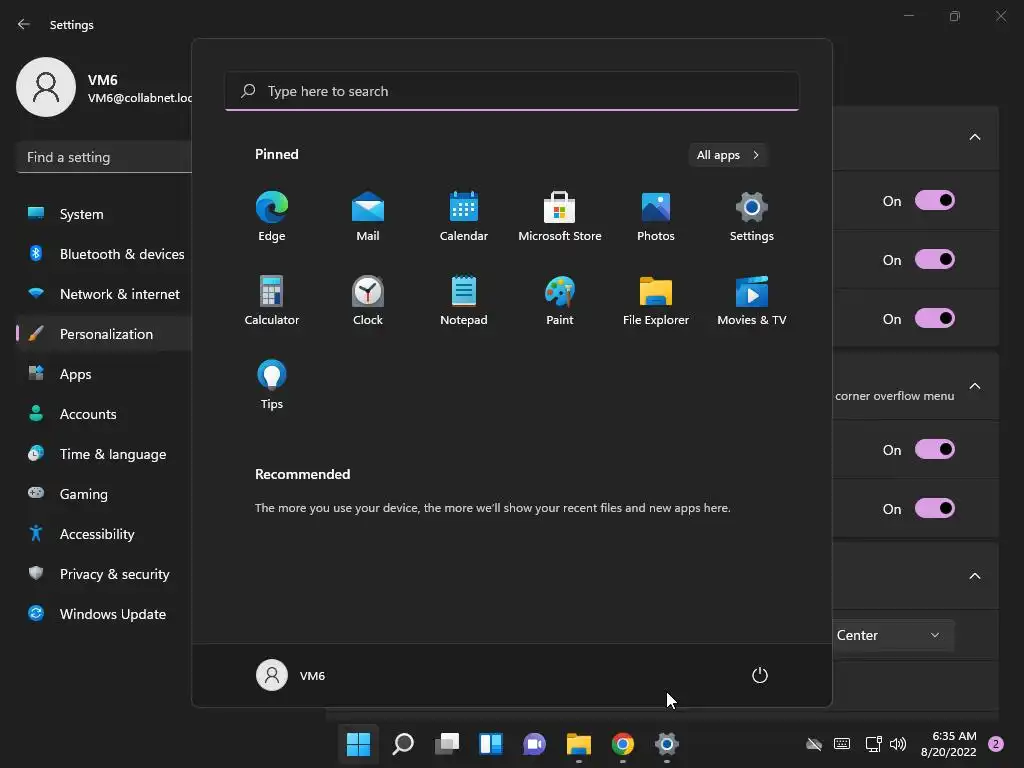The height and width of the screenshot is (768, 1024).
Task: Open pinned File Explorer in Start menu
Action: pos(656,300)
